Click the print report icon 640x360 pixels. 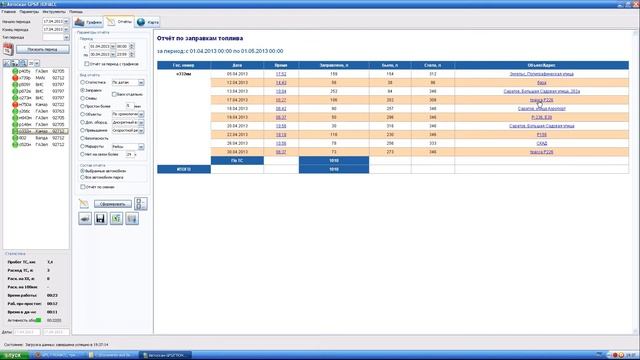(x=85, y=219)
